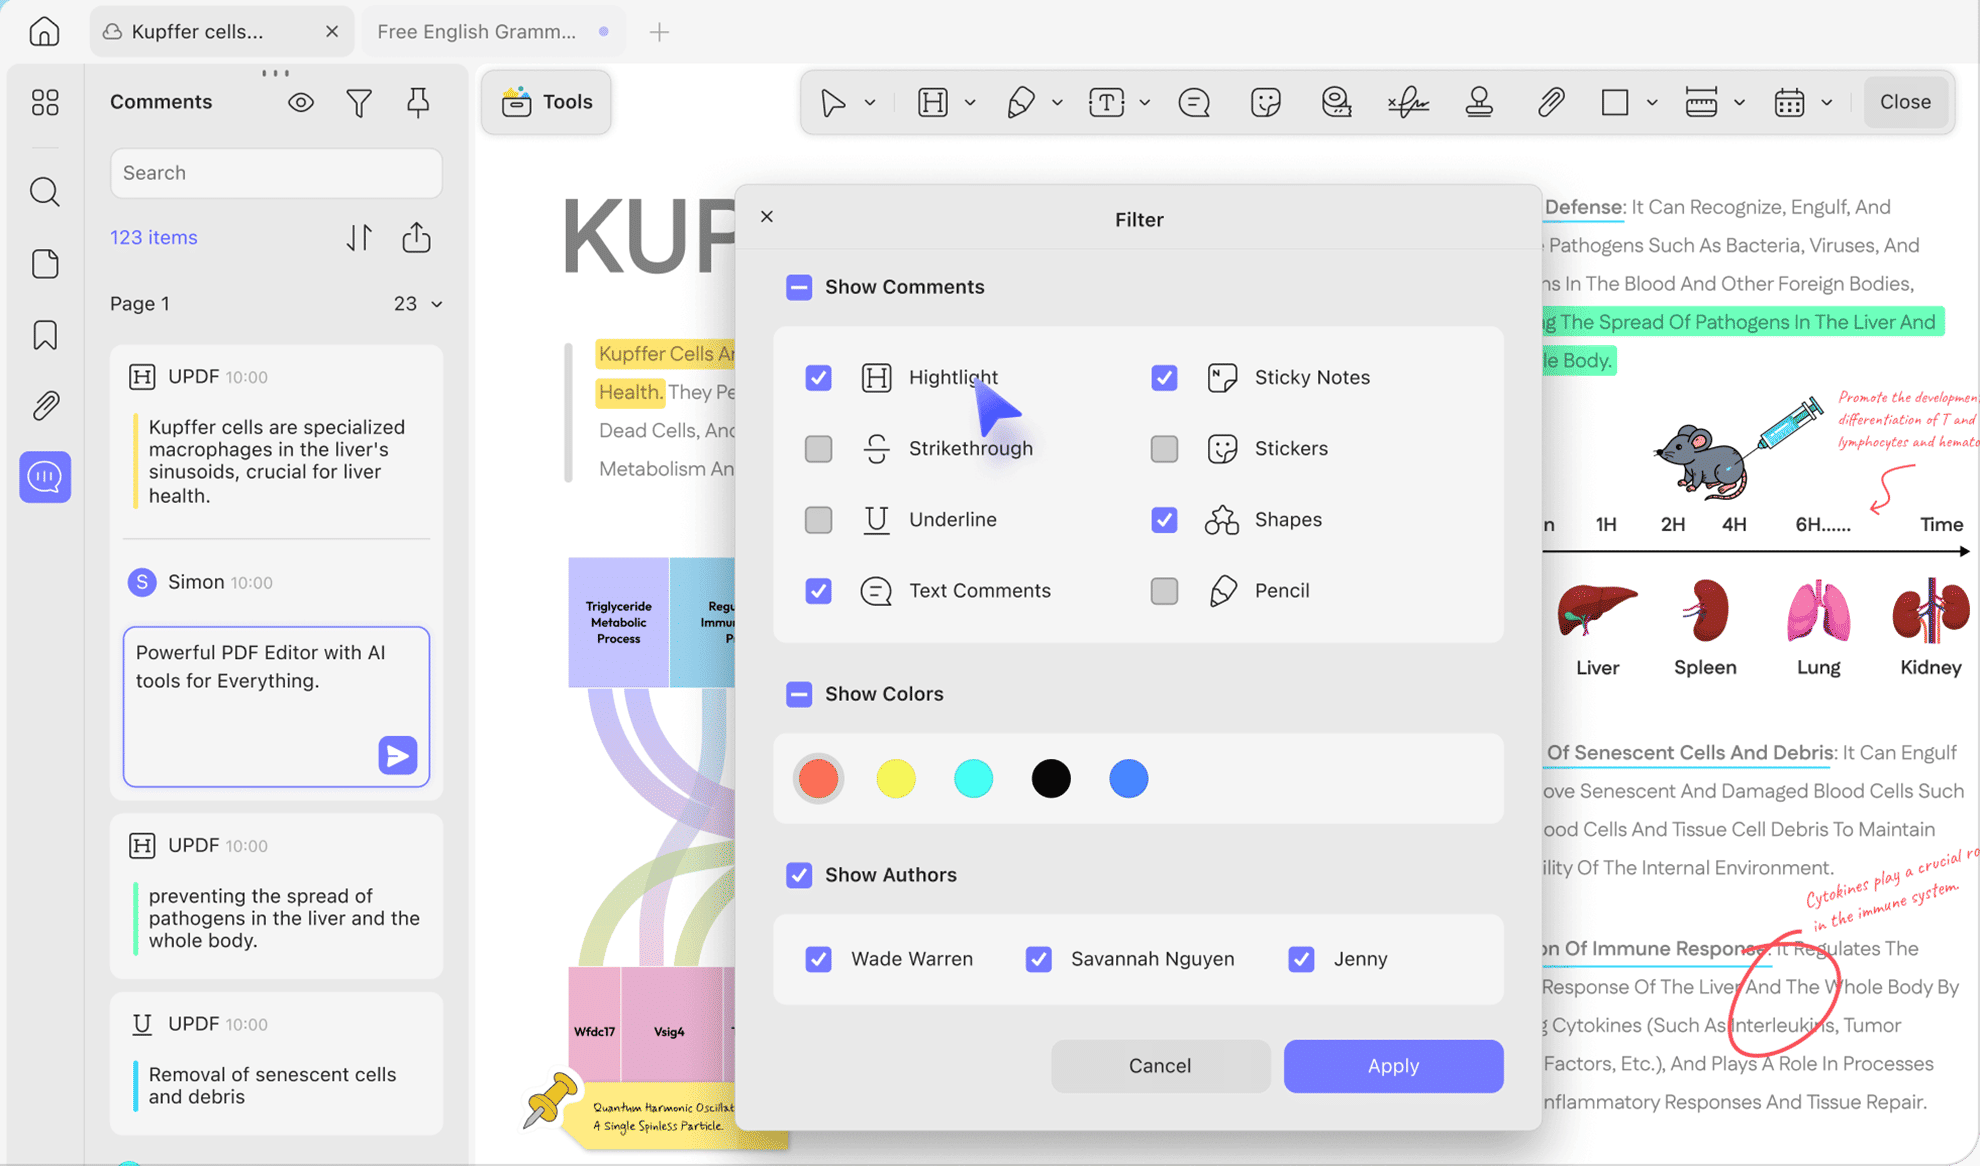This screenshot has height=1166, width=1980.
Task: Click the Apply button
Action: point(1393,1066)
